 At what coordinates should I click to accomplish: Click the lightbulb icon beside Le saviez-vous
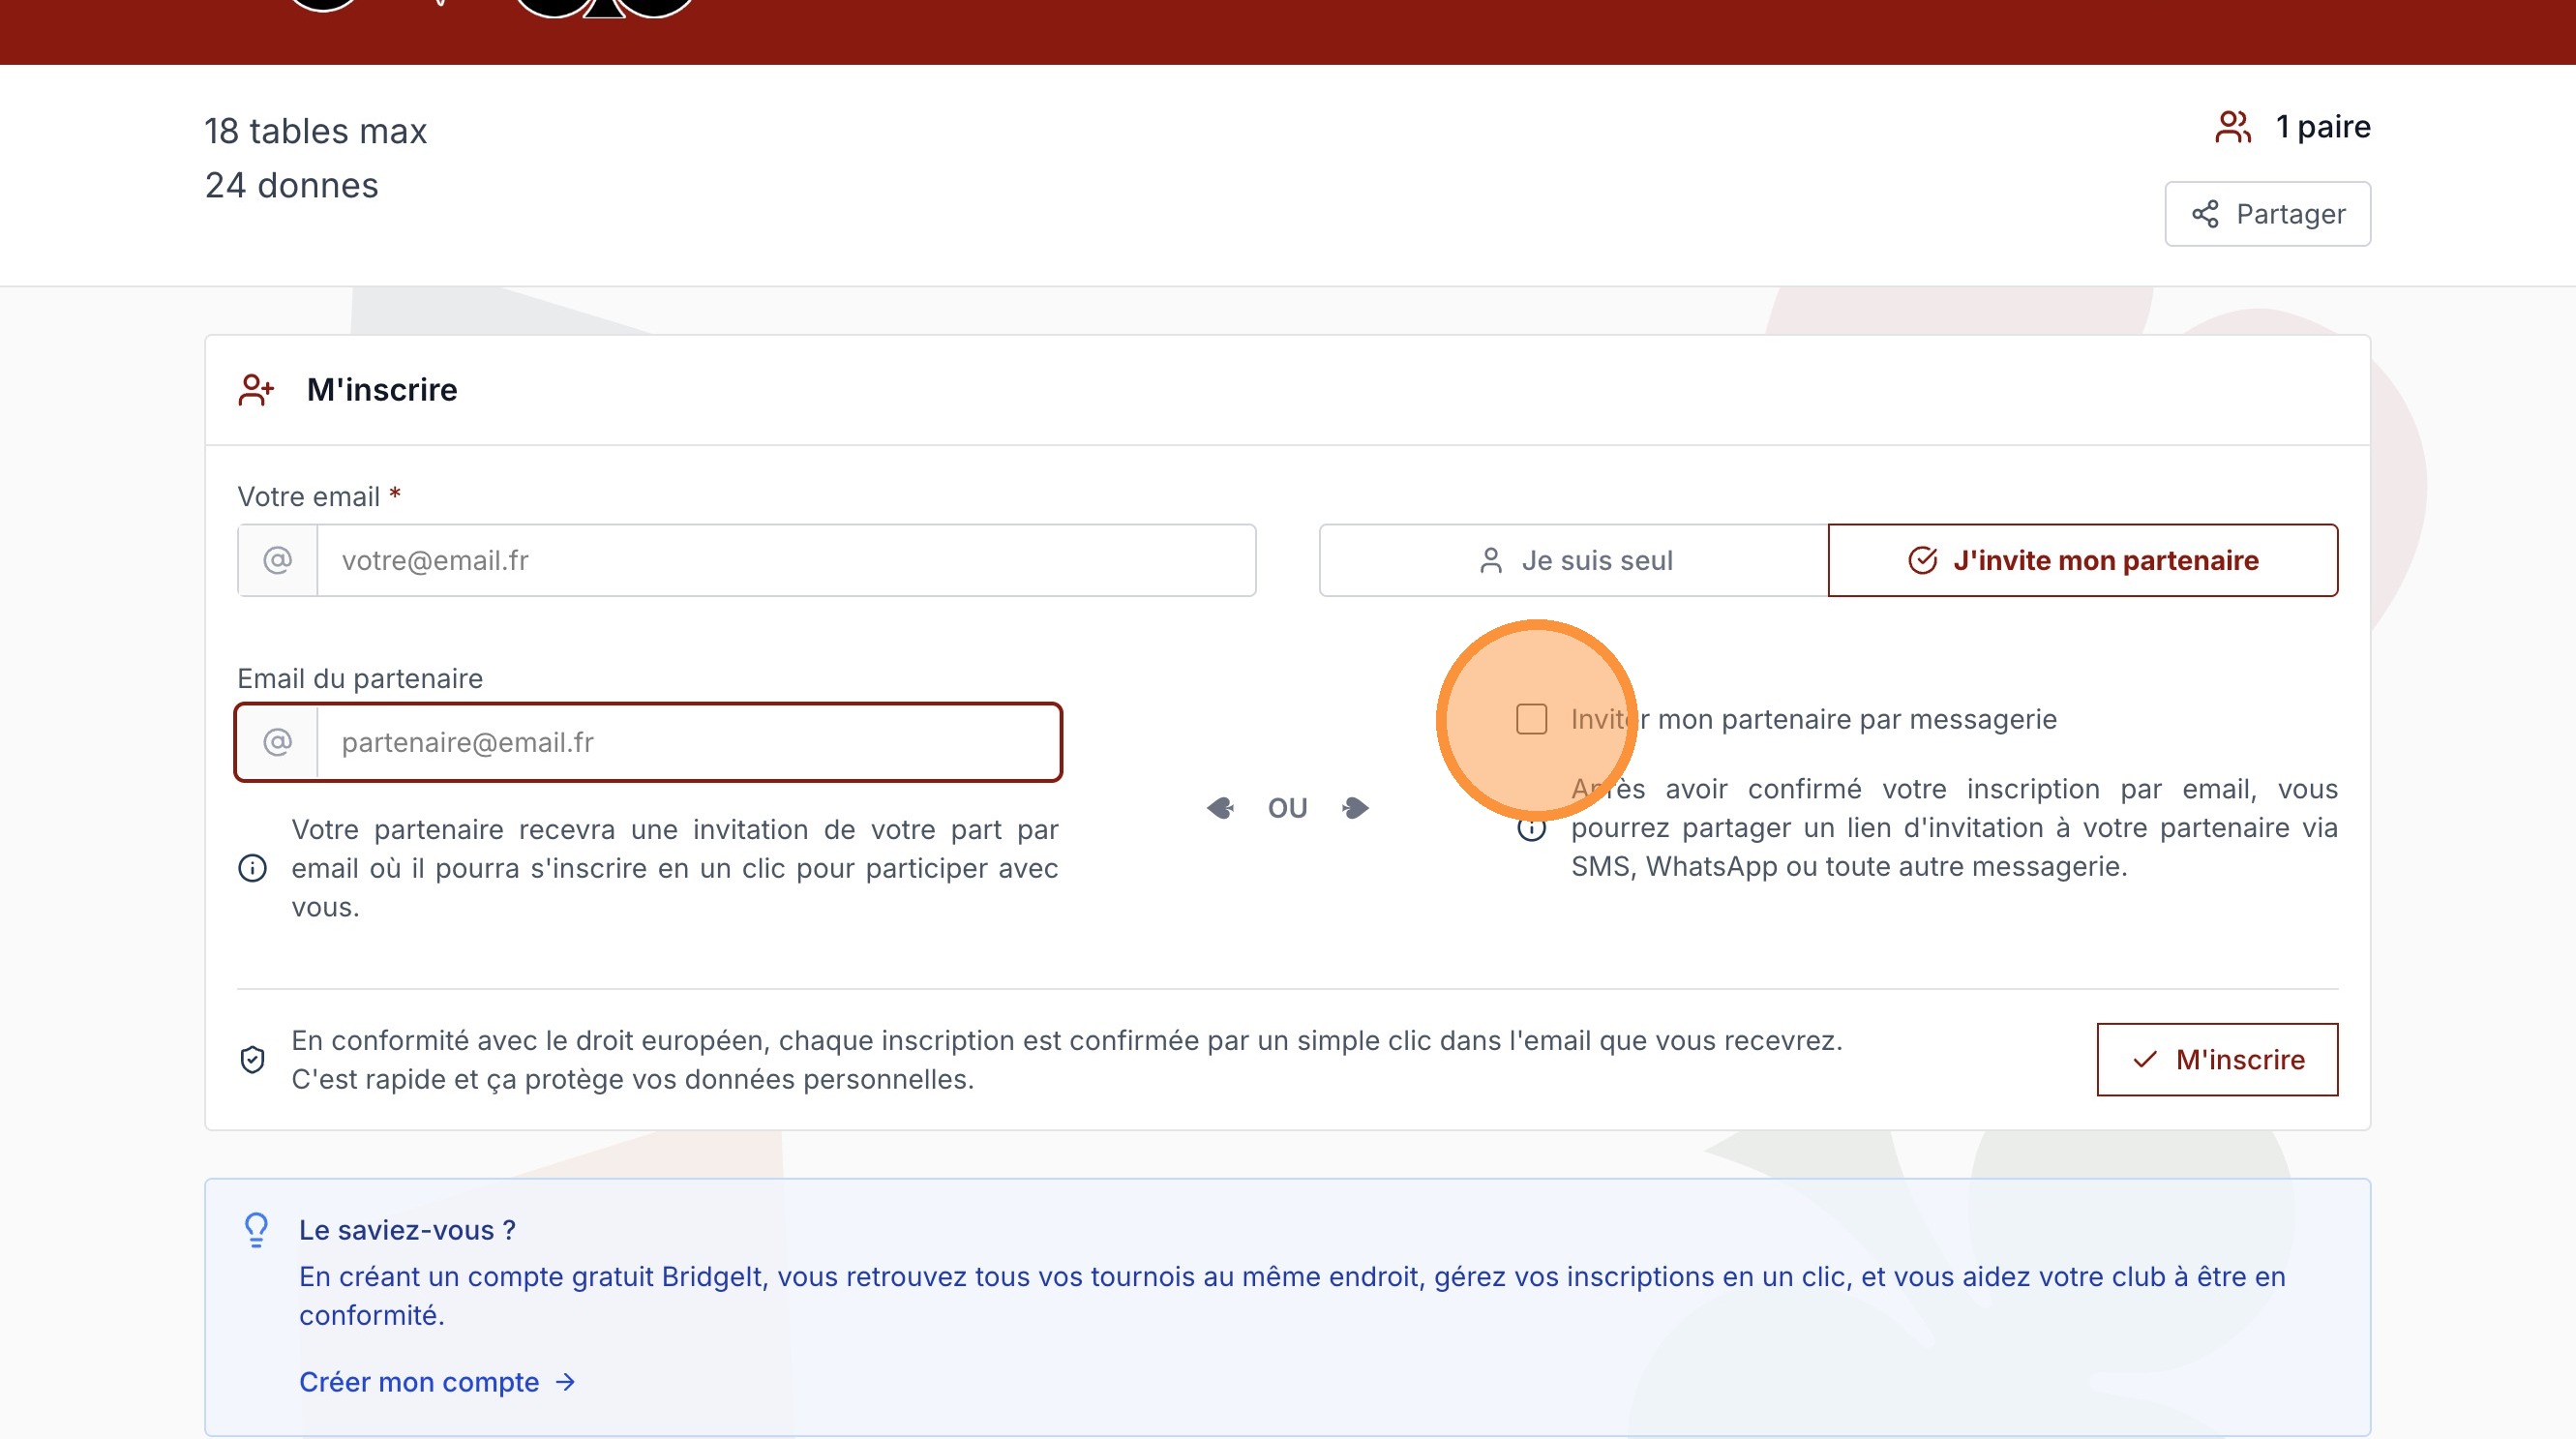pyautogui.click(x=257, y=1229)
